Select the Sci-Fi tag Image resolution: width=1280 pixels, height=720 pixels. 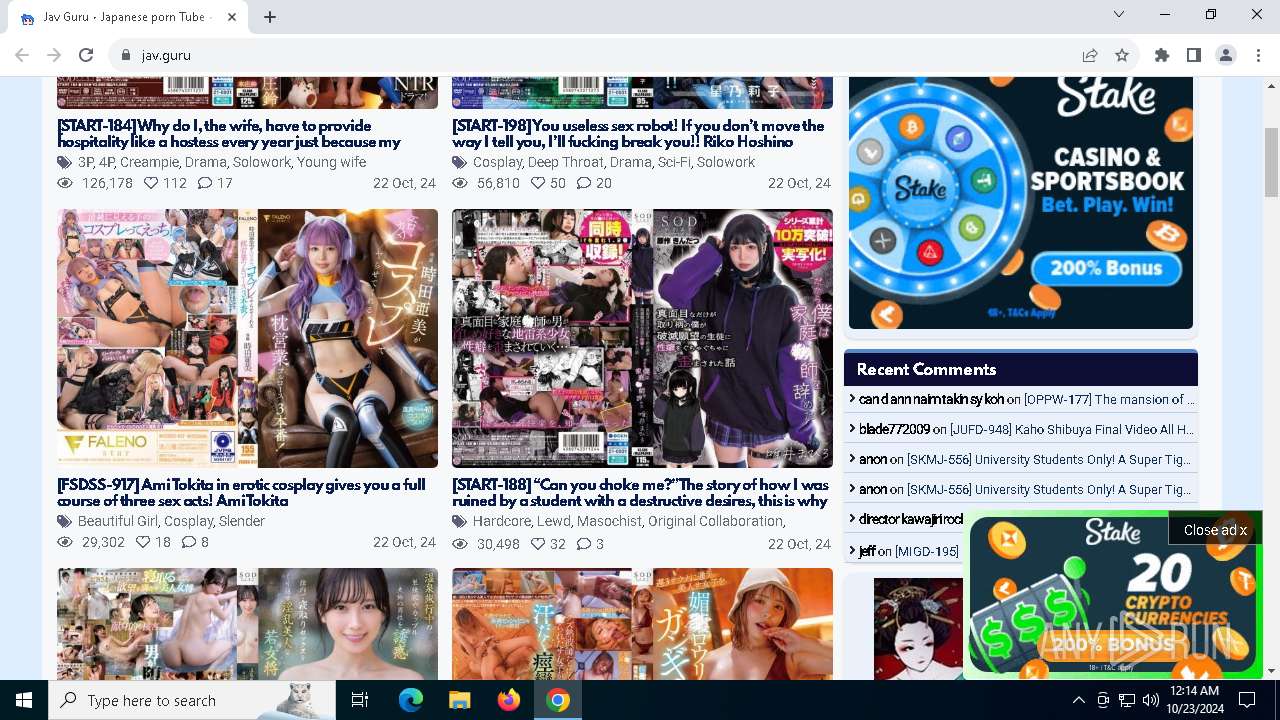coord(674,162)
